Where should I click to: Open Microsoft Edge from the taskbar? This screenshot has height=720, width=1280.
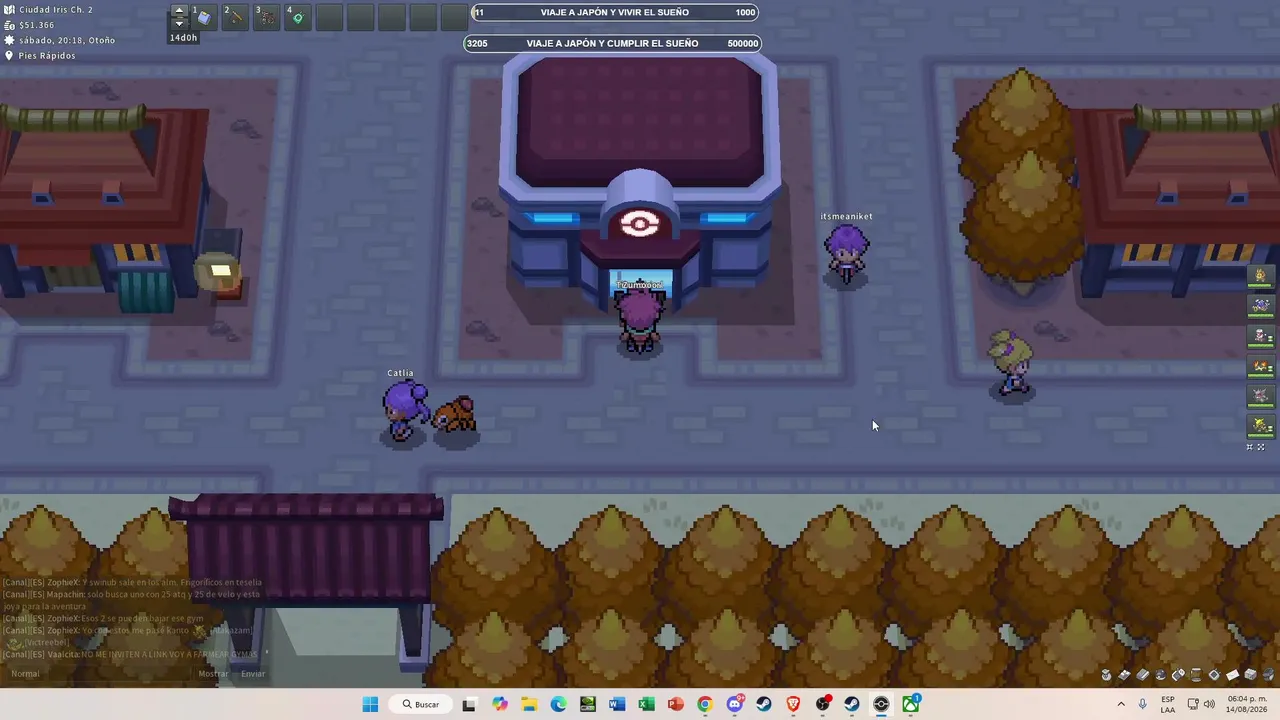pos(558,704)
